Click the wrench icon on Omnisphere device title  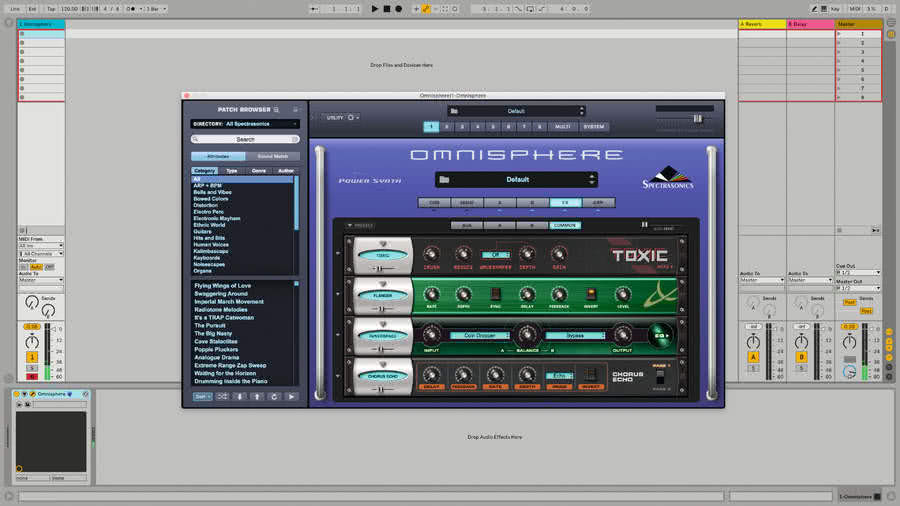coord(32,394)
